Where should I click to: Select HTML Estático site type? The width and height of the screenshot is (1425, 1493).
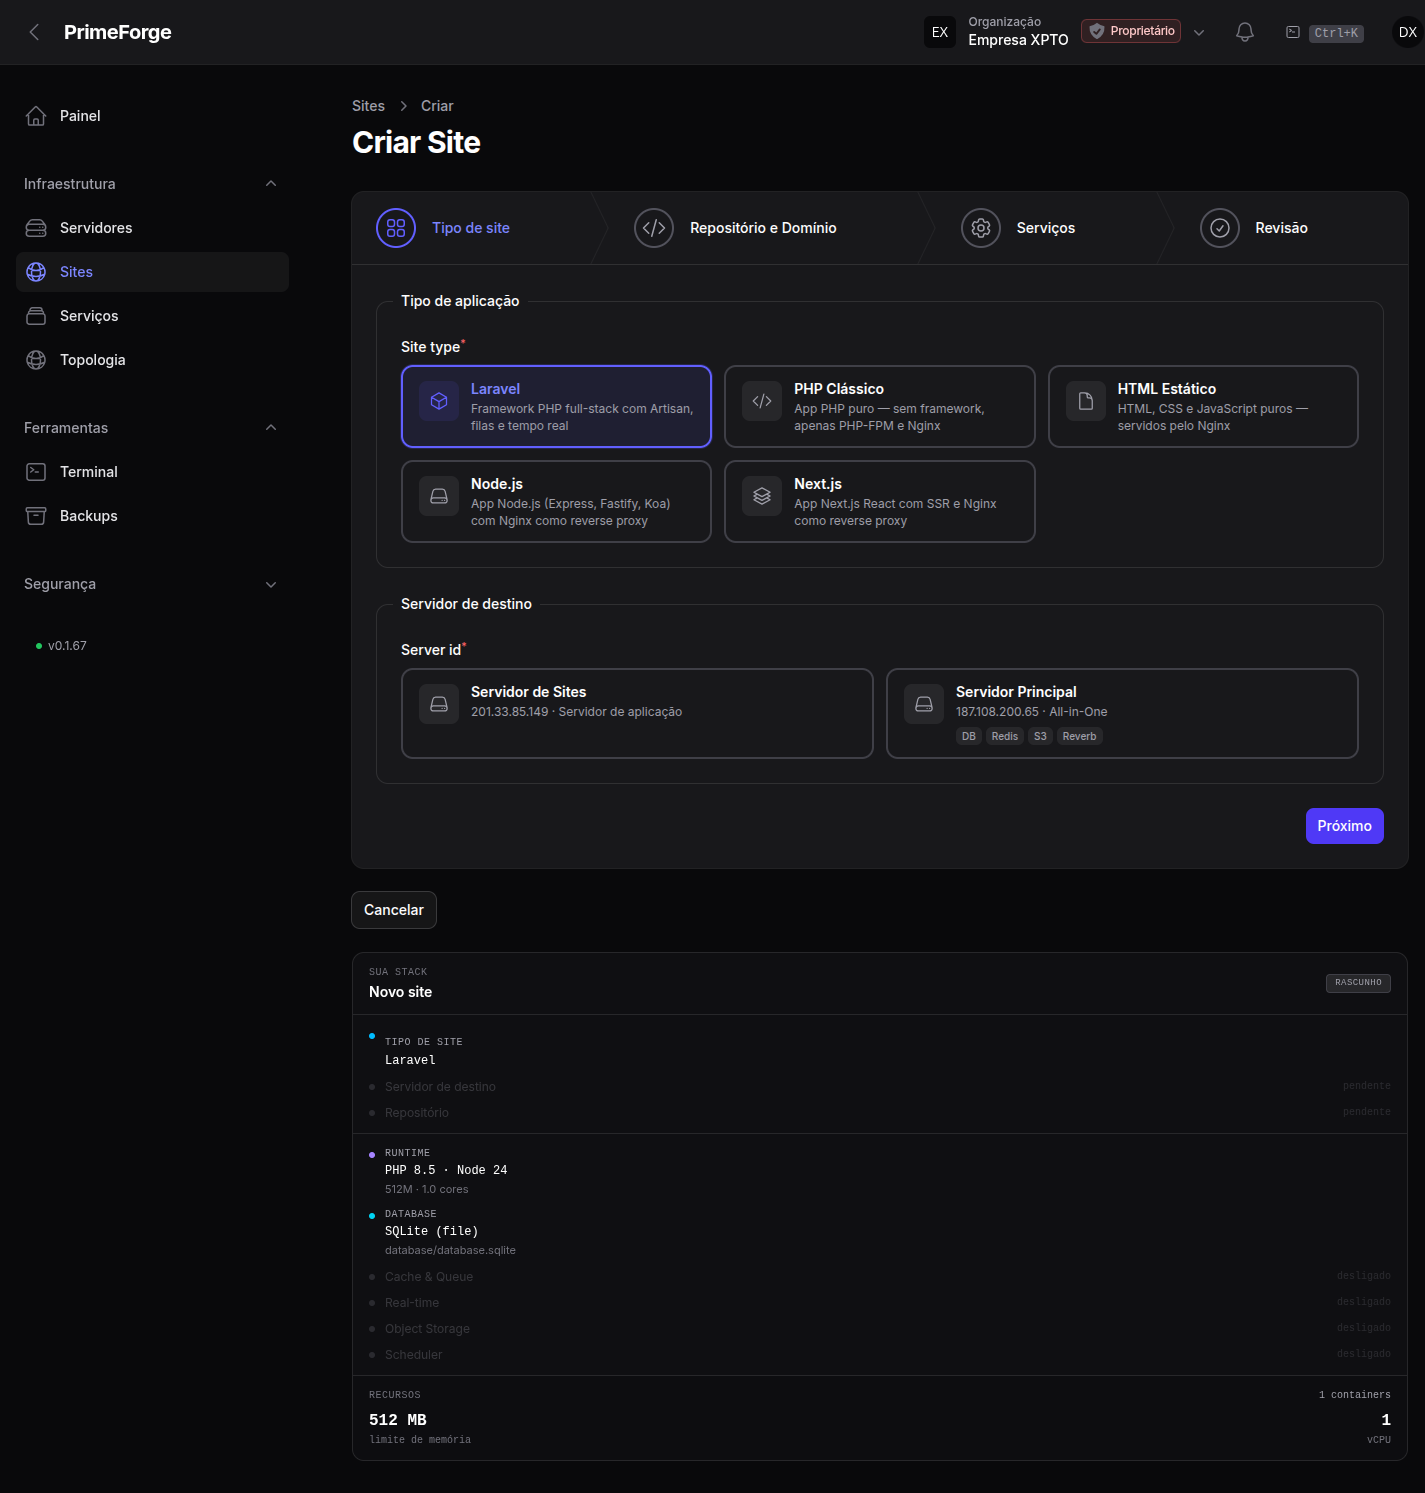pyautogui.click(x=1203, y=406)
